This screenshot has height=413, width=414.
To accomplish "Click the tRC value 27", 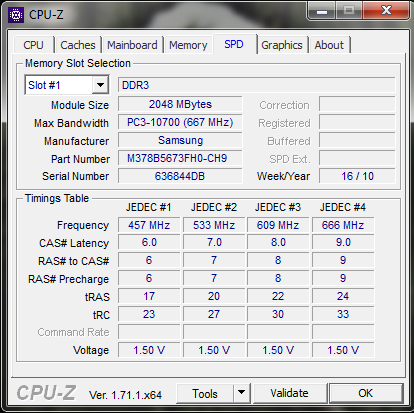I will [x=214, y=314].
